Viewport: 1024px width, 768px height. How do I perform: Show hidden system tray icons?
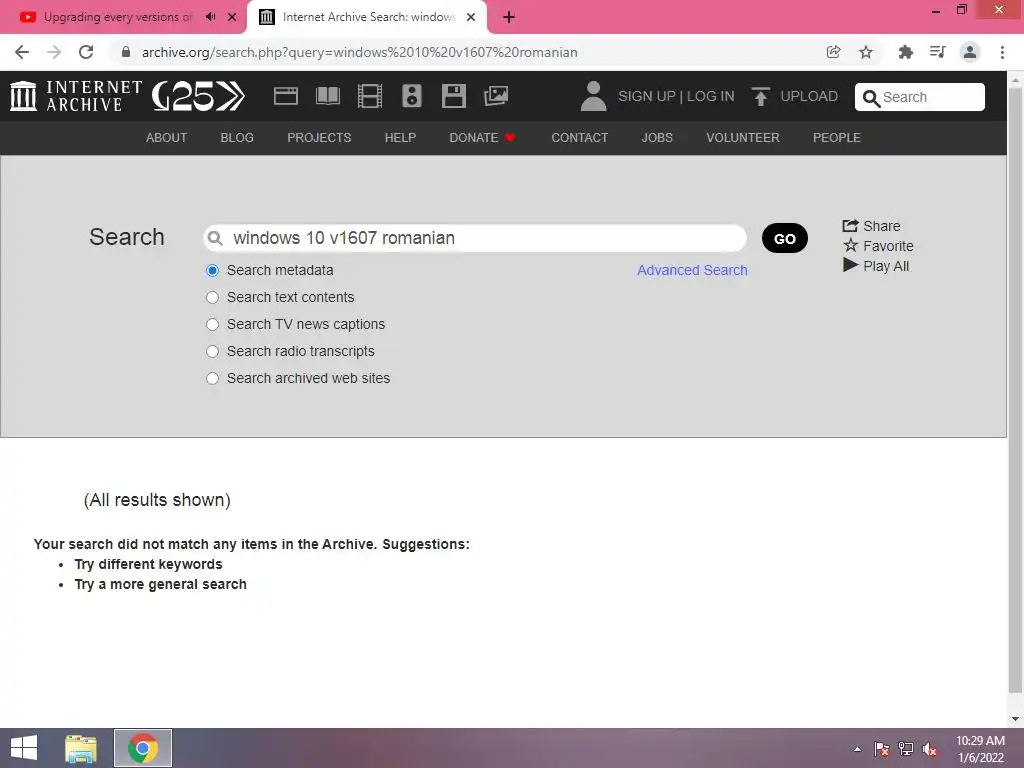pos(857,749)
